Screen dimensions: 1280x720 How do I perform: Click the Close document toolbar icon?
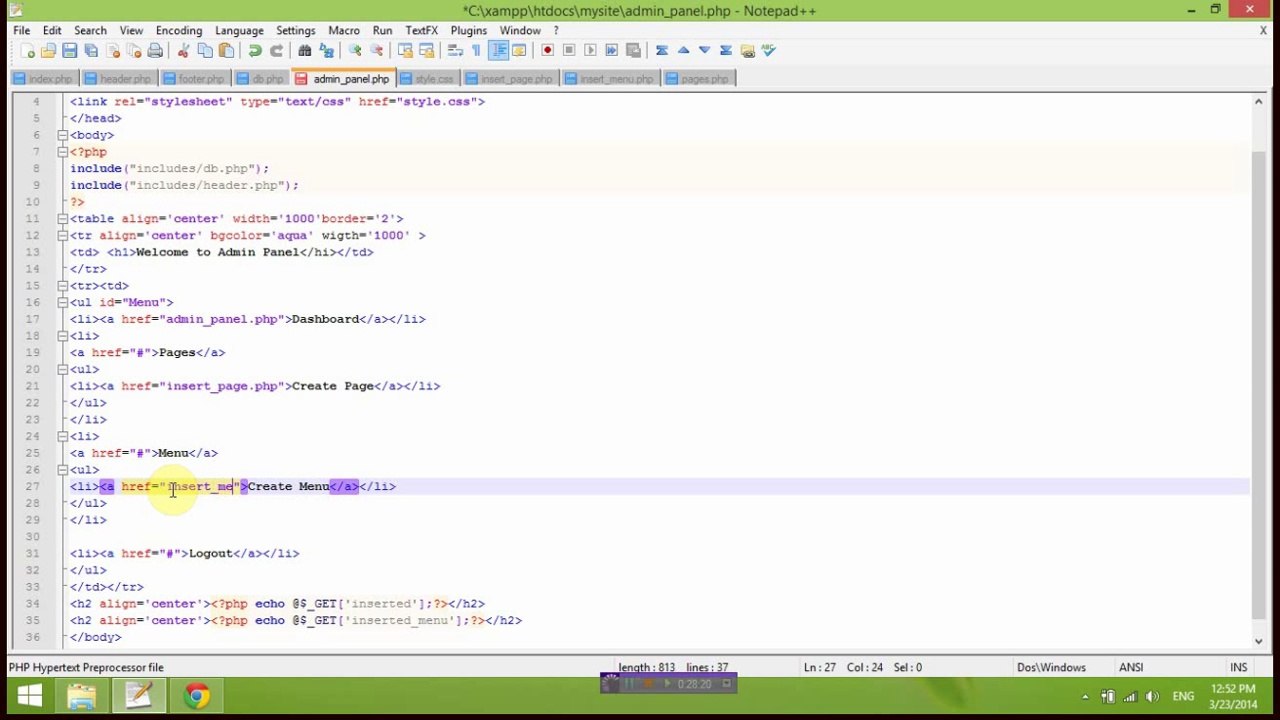[112, 50]
